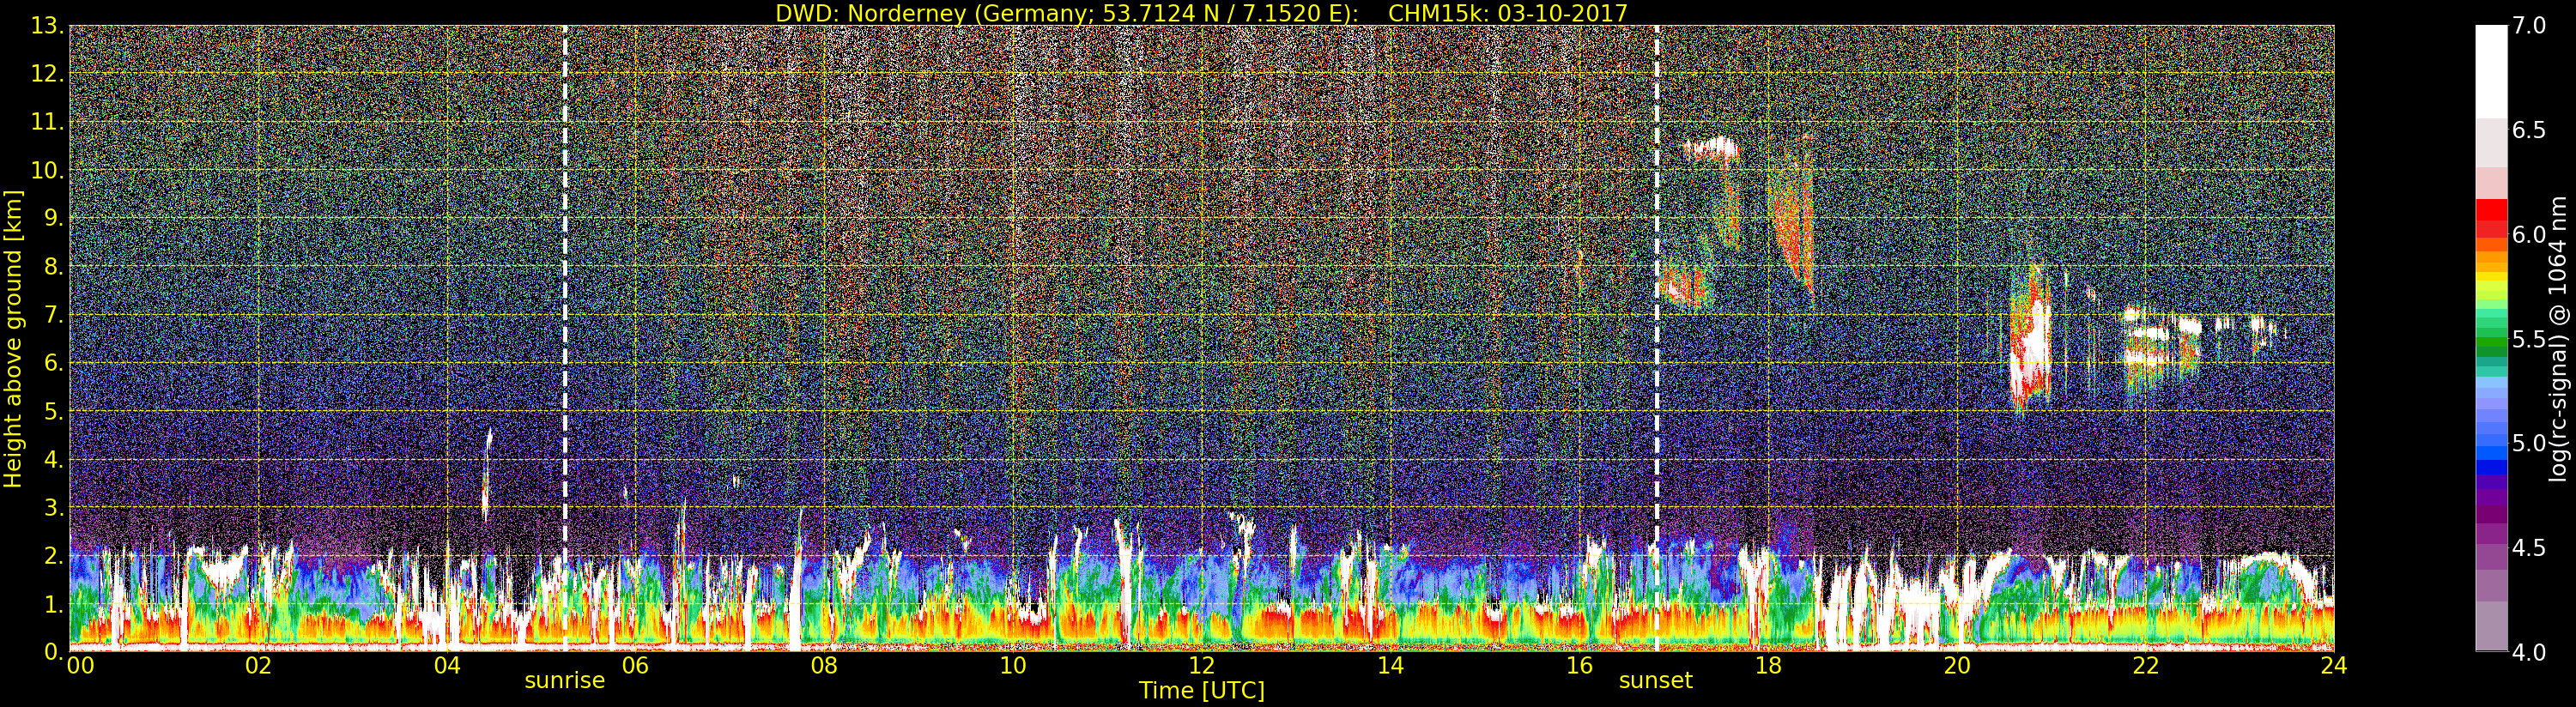
Task: Click the "24" time axis tick label
Action: [x=2334, y=666]
